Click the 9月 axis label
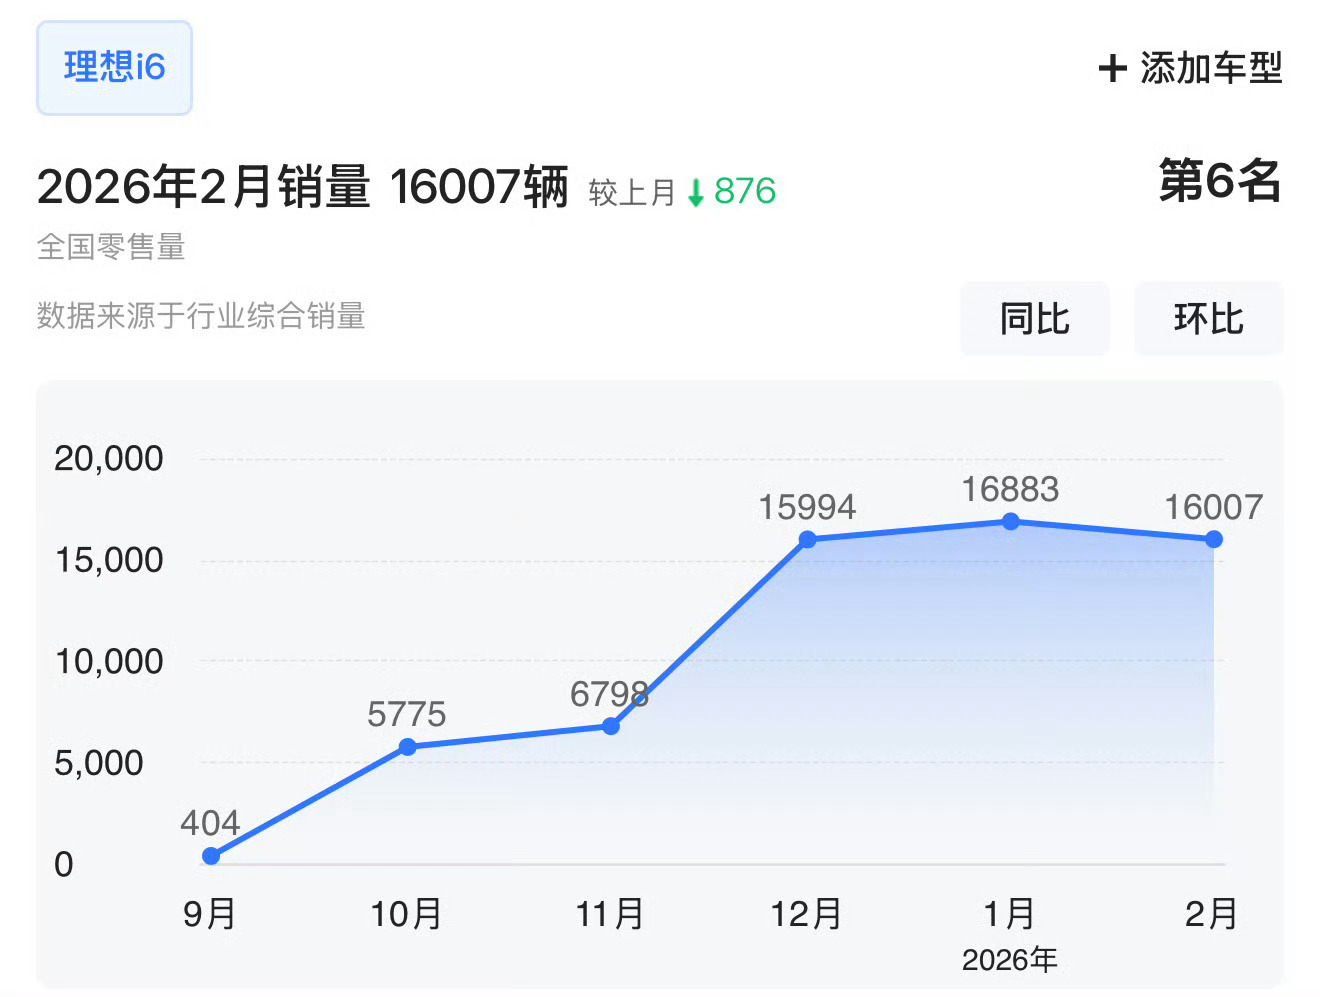This screenshot has width=1320, height=997. tap(210, 914)
